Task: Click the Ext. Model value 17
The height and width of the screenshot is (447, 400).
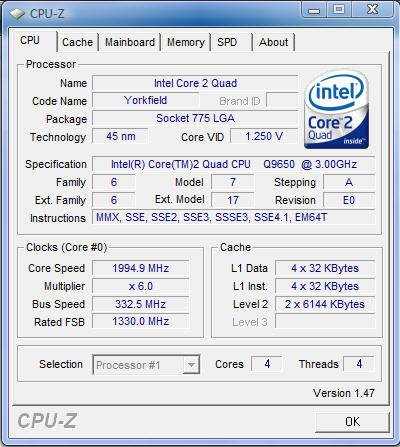Action: pyautogui.click(x=233, y=200)
